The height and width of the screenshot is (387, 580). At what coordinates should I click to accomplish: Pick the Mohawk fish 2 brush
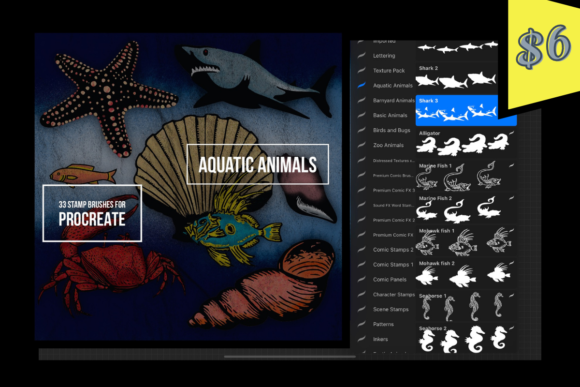[466, 274]
